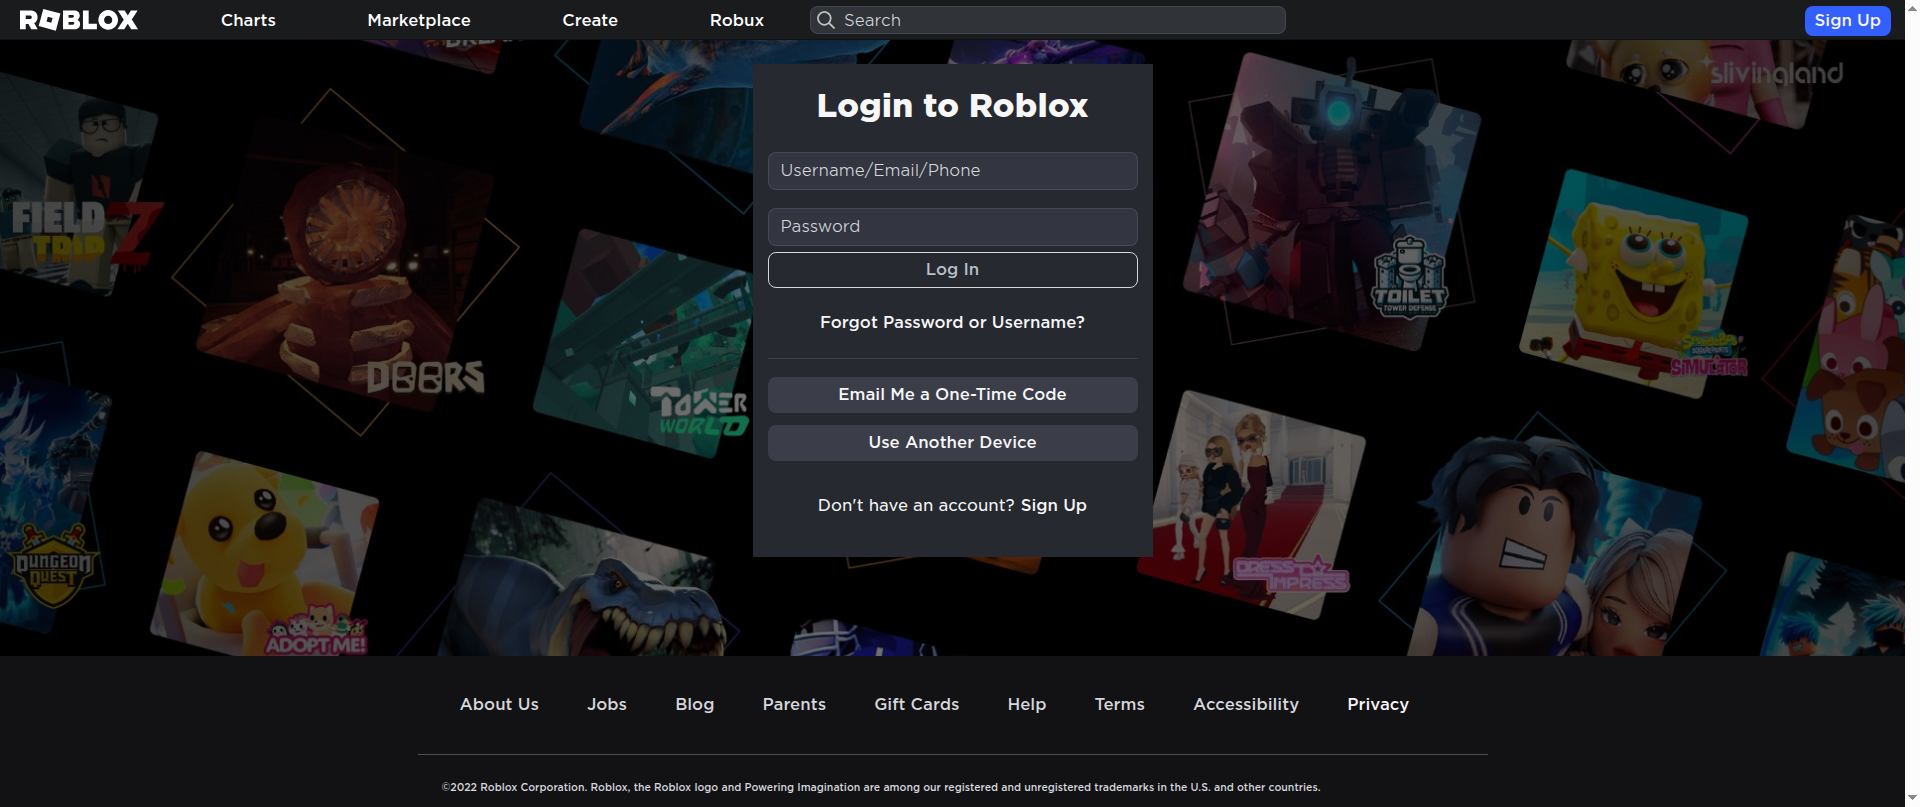Click the DOORS game thumbnail
This screenshot has width=1920, height=807.
pos(345,262)
